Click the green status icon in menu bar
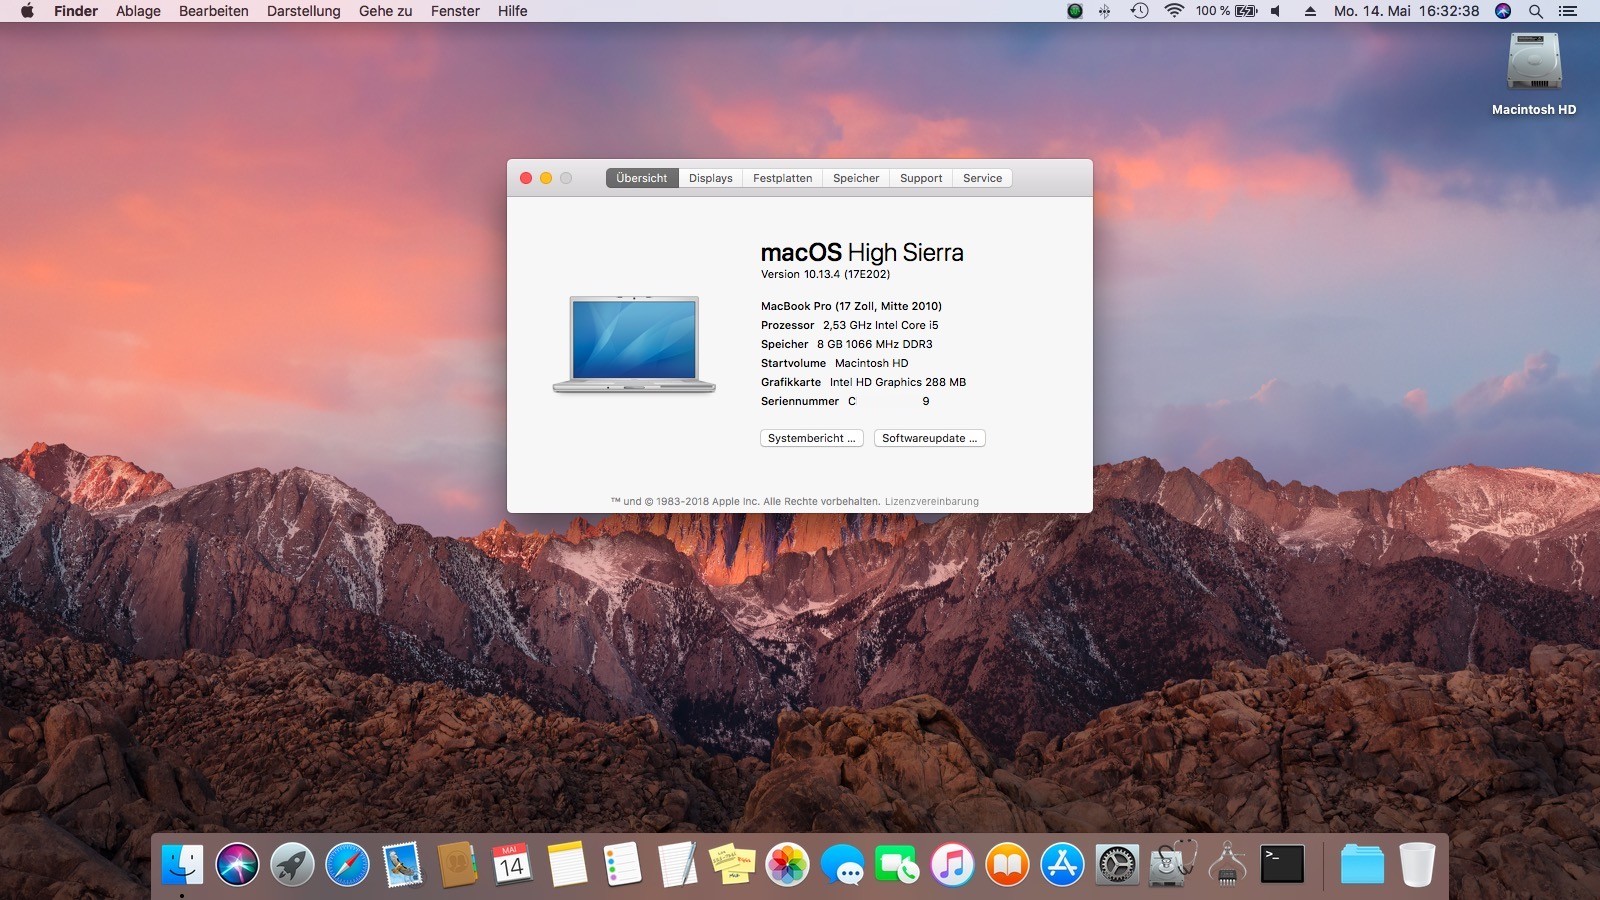 coord(1075,11)
